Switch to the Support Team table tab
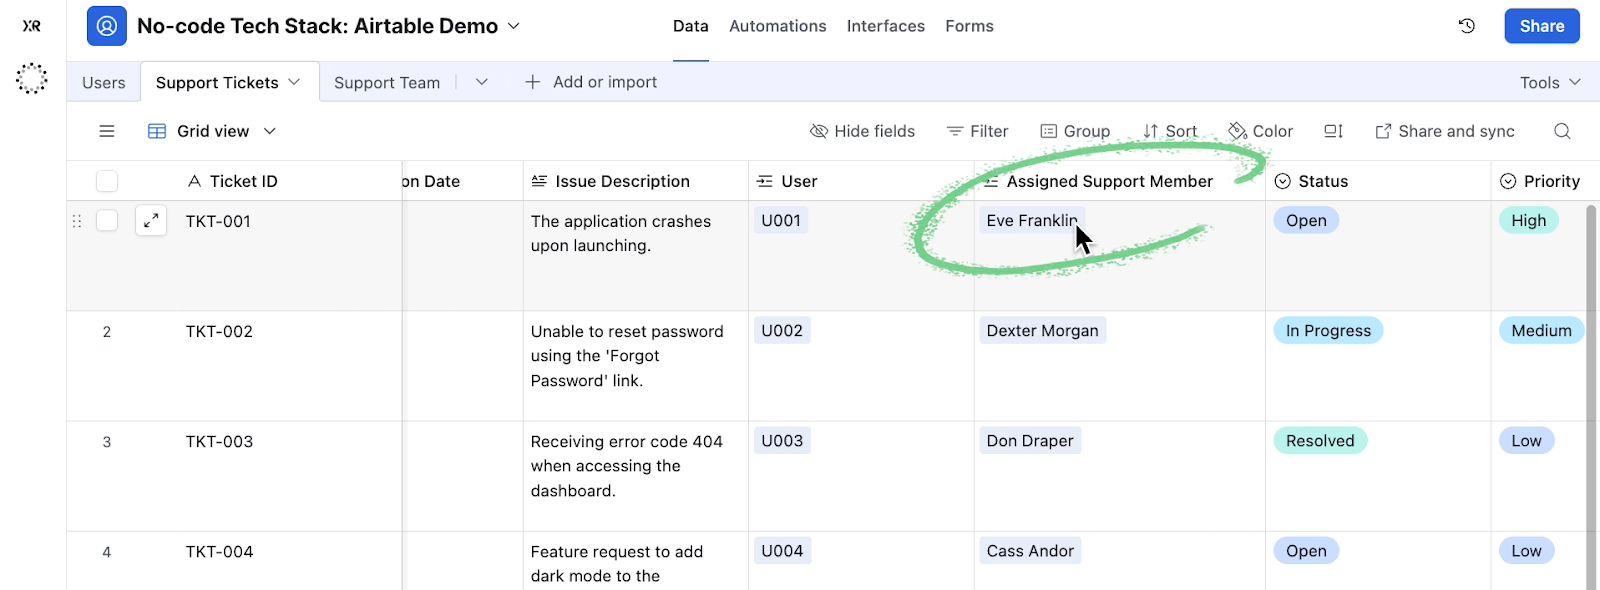 tap(387, 82)
